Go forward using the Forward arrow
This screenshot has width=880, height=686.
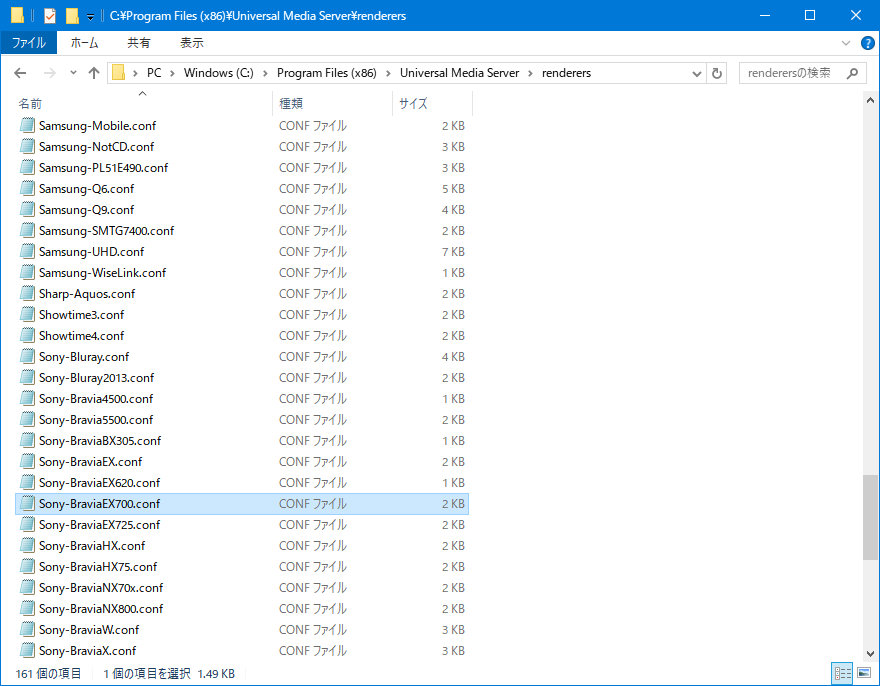tap(49, 73)
